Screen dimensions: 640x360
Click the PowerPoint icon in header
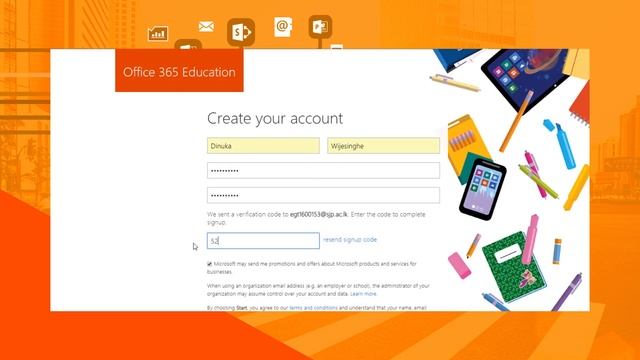click(x=320, y=27)
